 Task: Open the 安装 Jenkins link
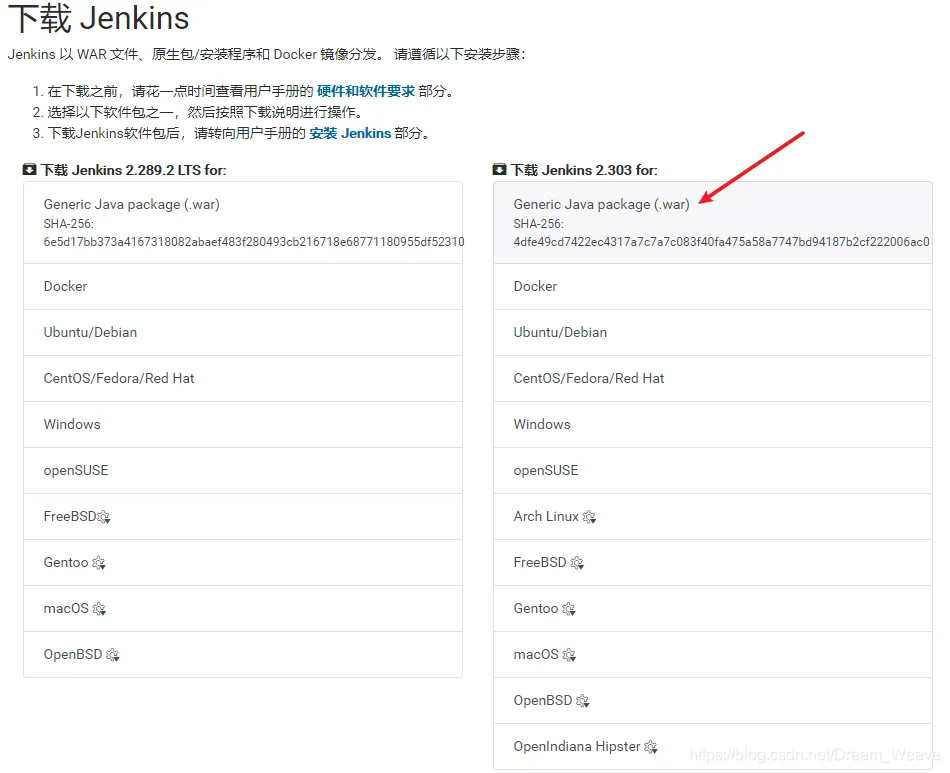coord(350,133)
